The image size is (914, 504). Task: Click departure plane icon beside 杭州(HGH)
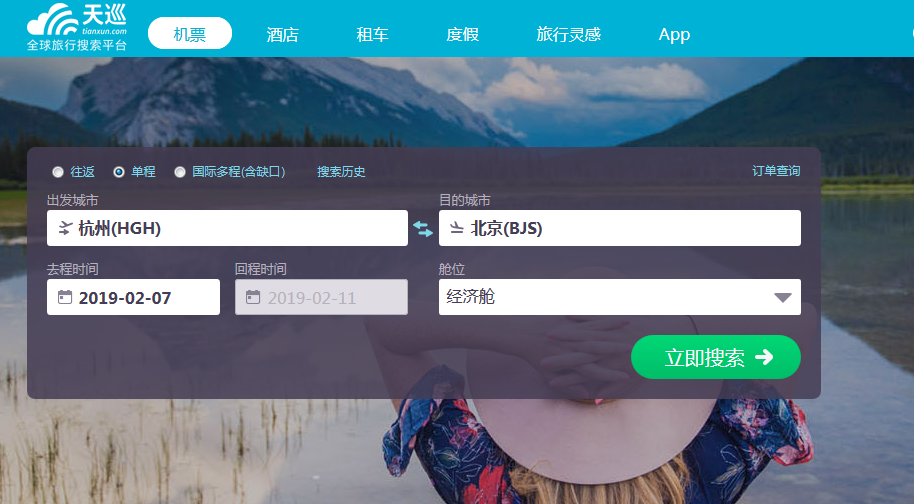coord(65,228)
